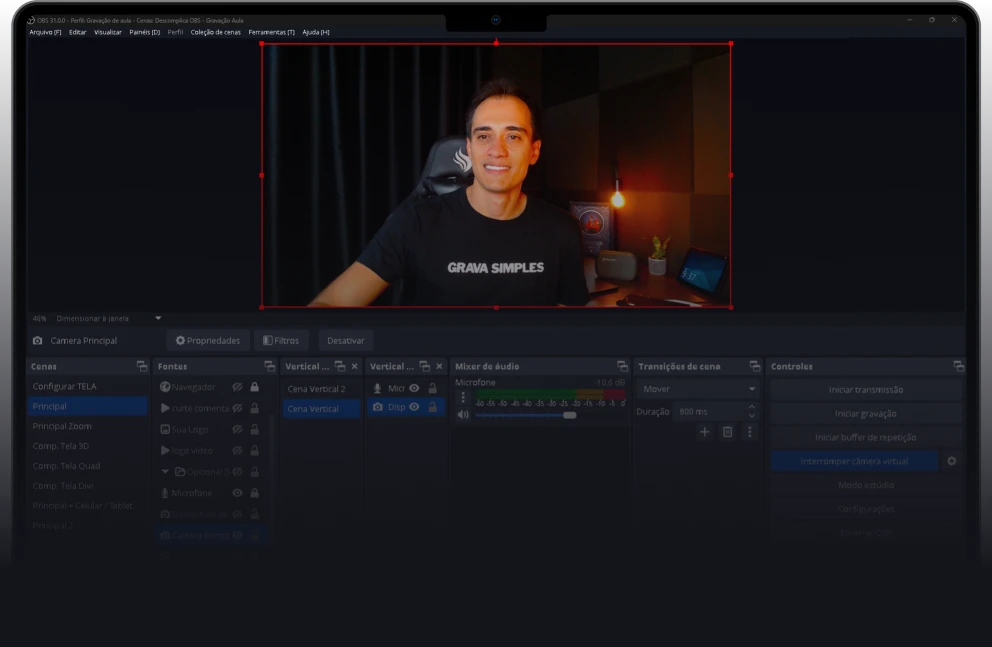Screen dimensions: 992x647
Task: Select the Configurar TELA scene
Action: tap(87, 386)
